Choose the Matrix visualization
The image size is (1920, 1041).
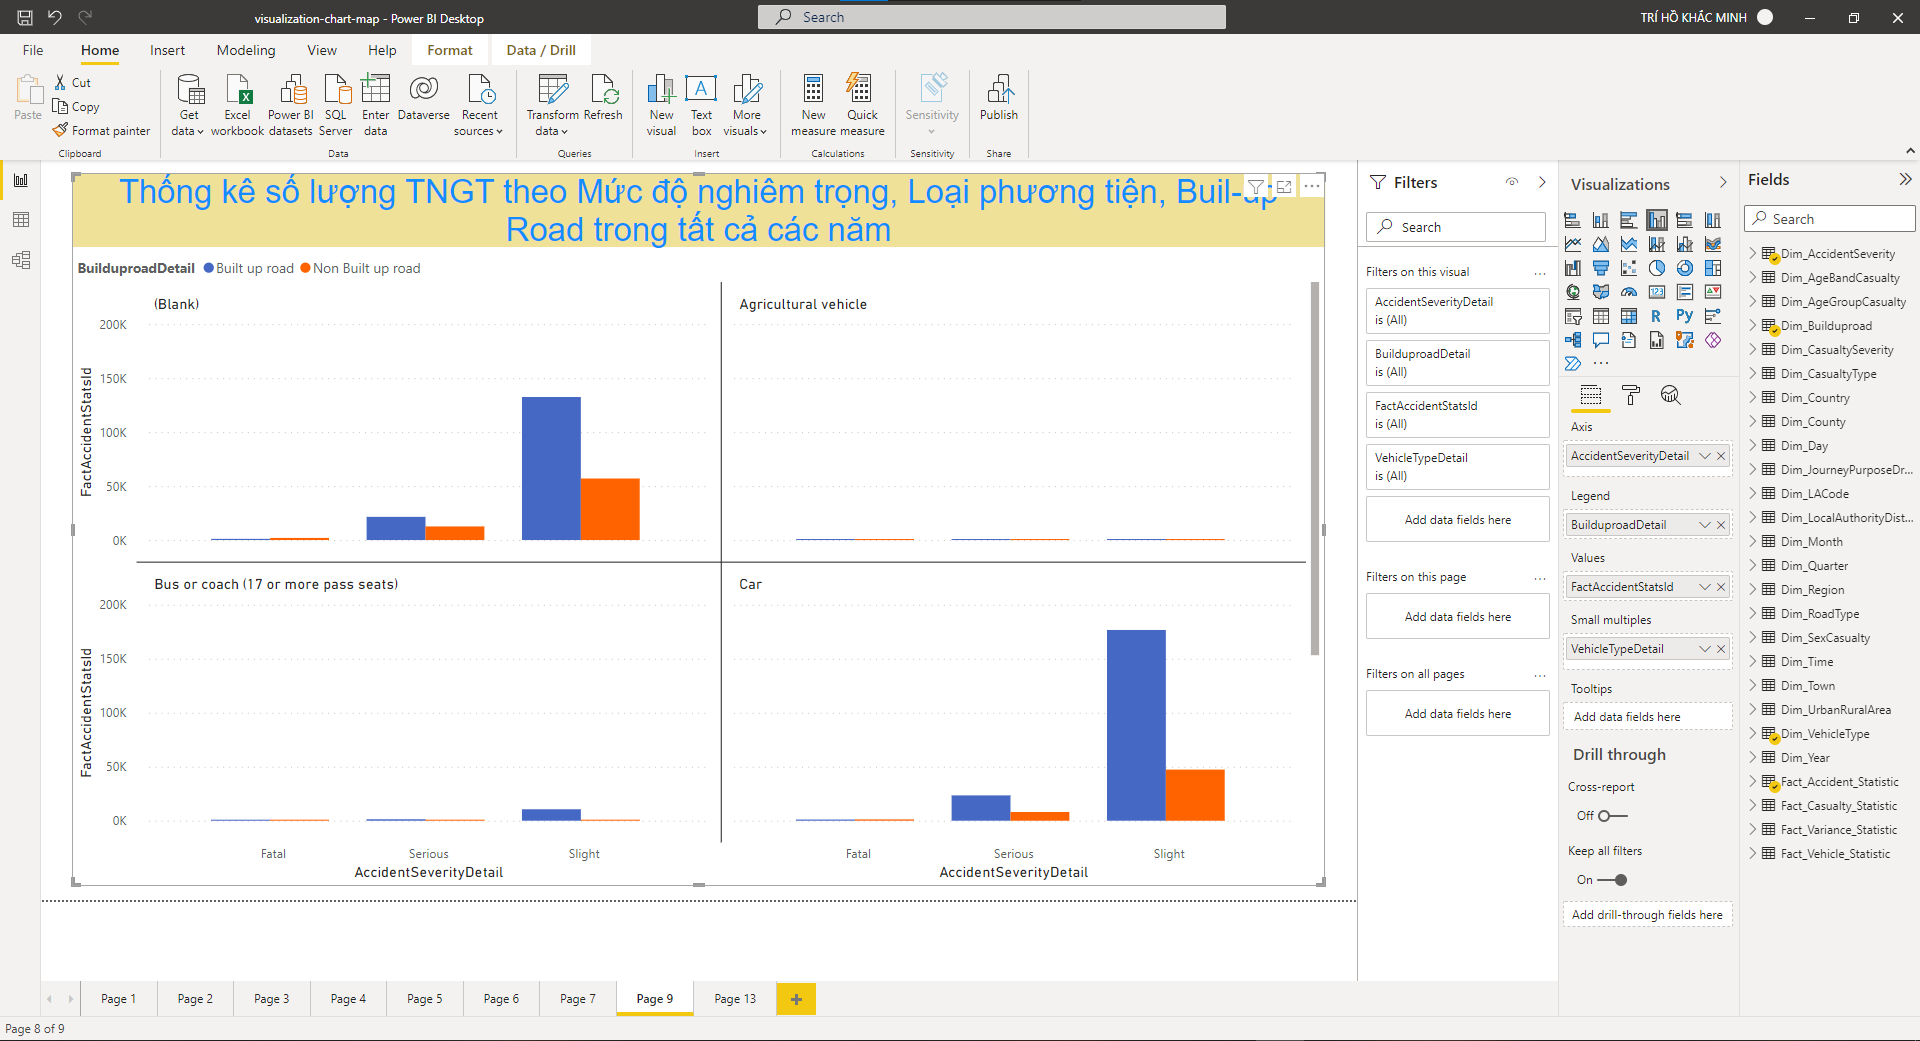(x=1629, y=316)
